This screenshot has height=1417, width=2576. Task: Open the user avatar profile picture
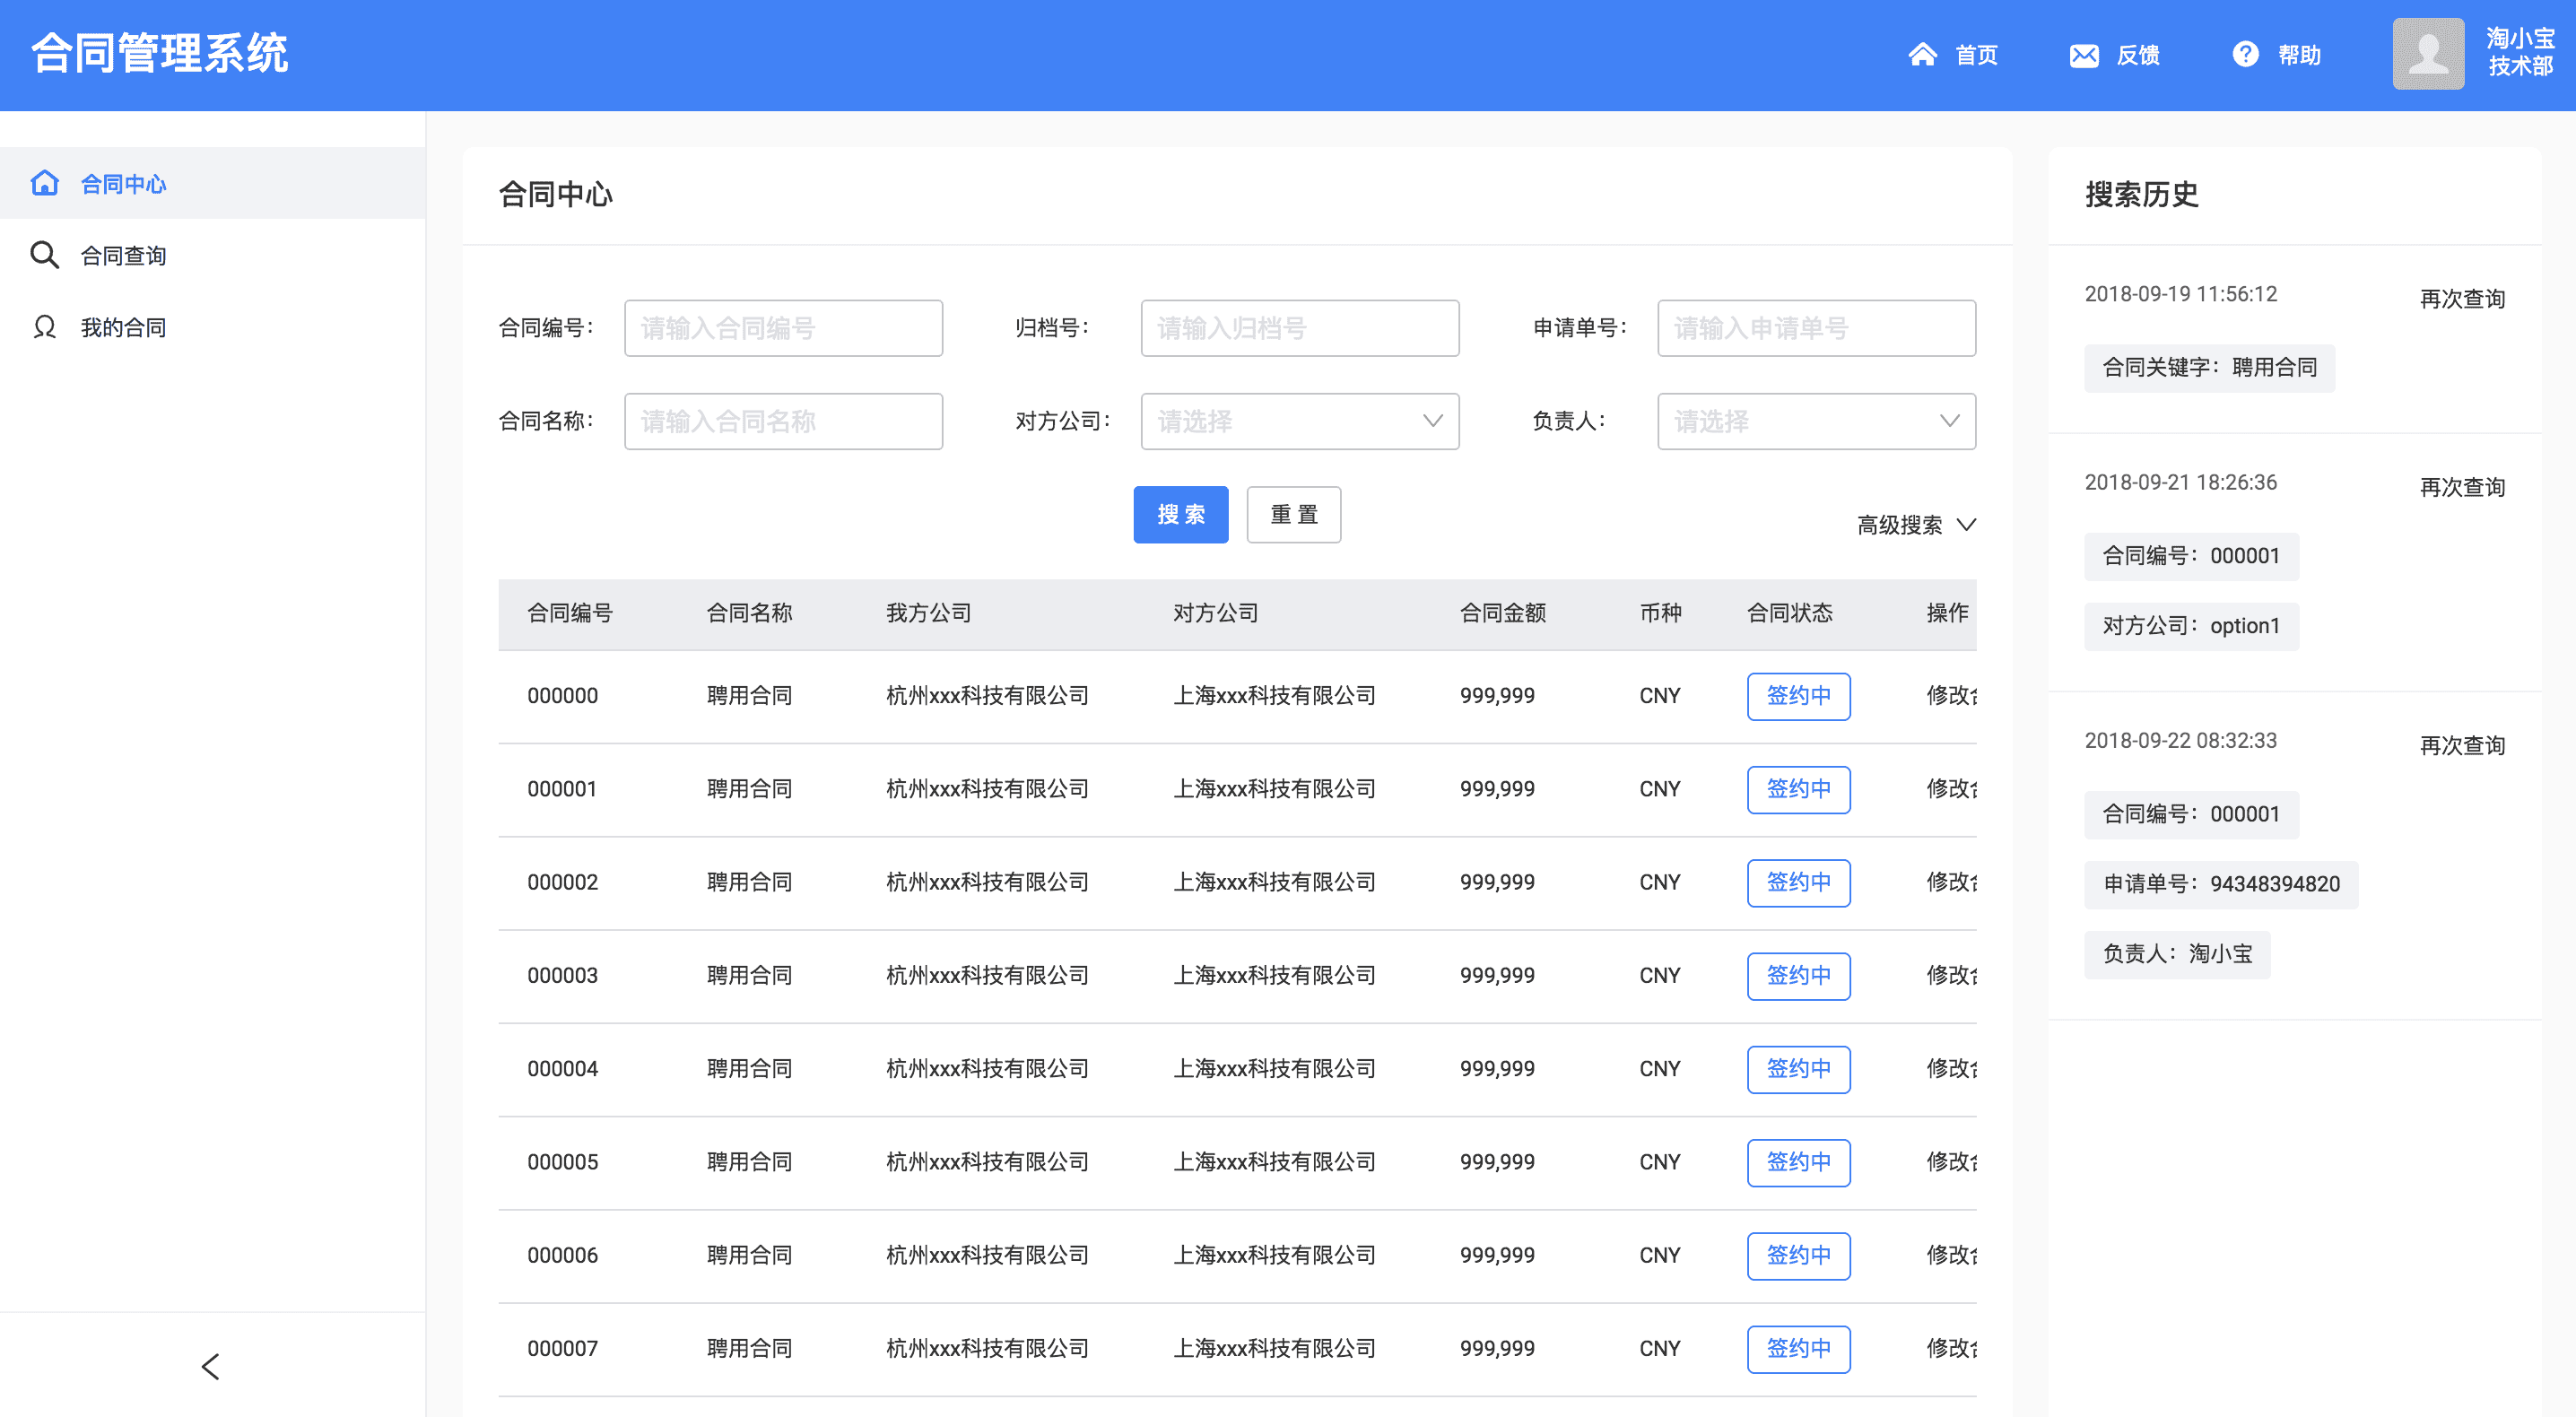click(2428, 54)
